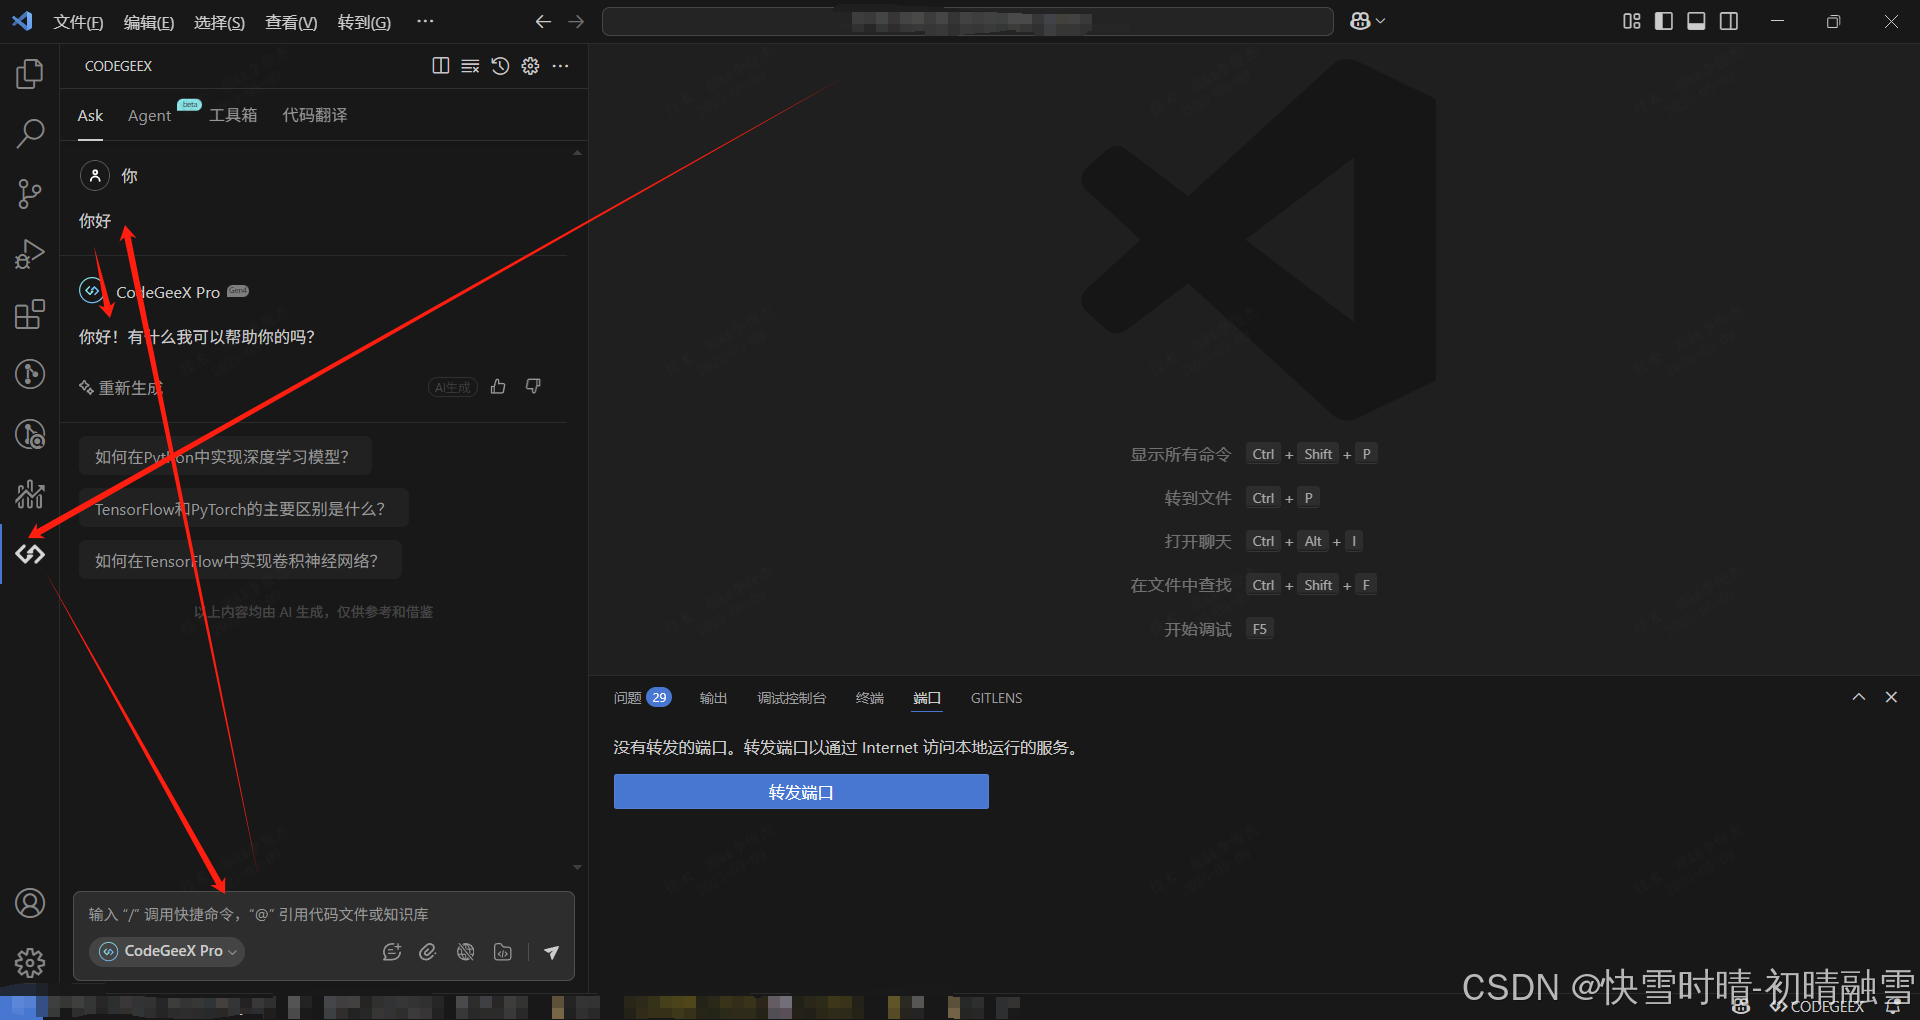
Task: Open the 文件(F) menu
Action: tap(78, 22)
